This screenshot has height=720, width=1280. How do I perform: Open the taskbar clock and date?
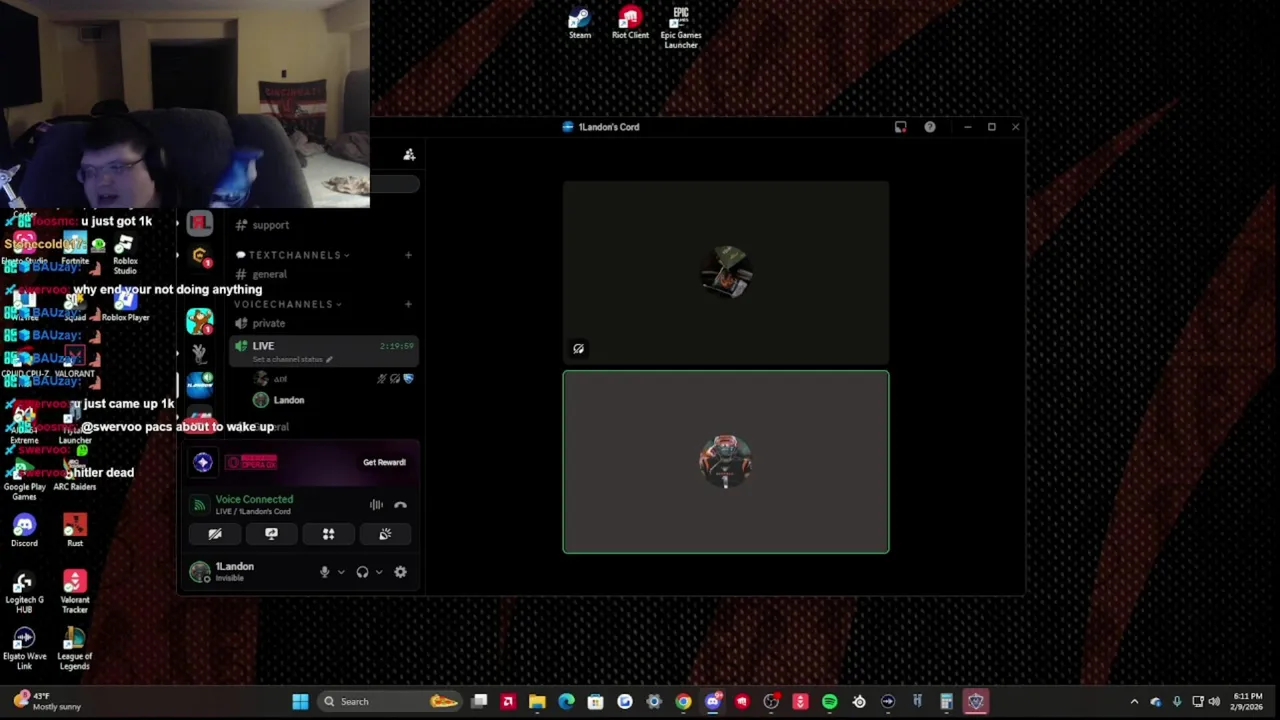click(1247, 701)
